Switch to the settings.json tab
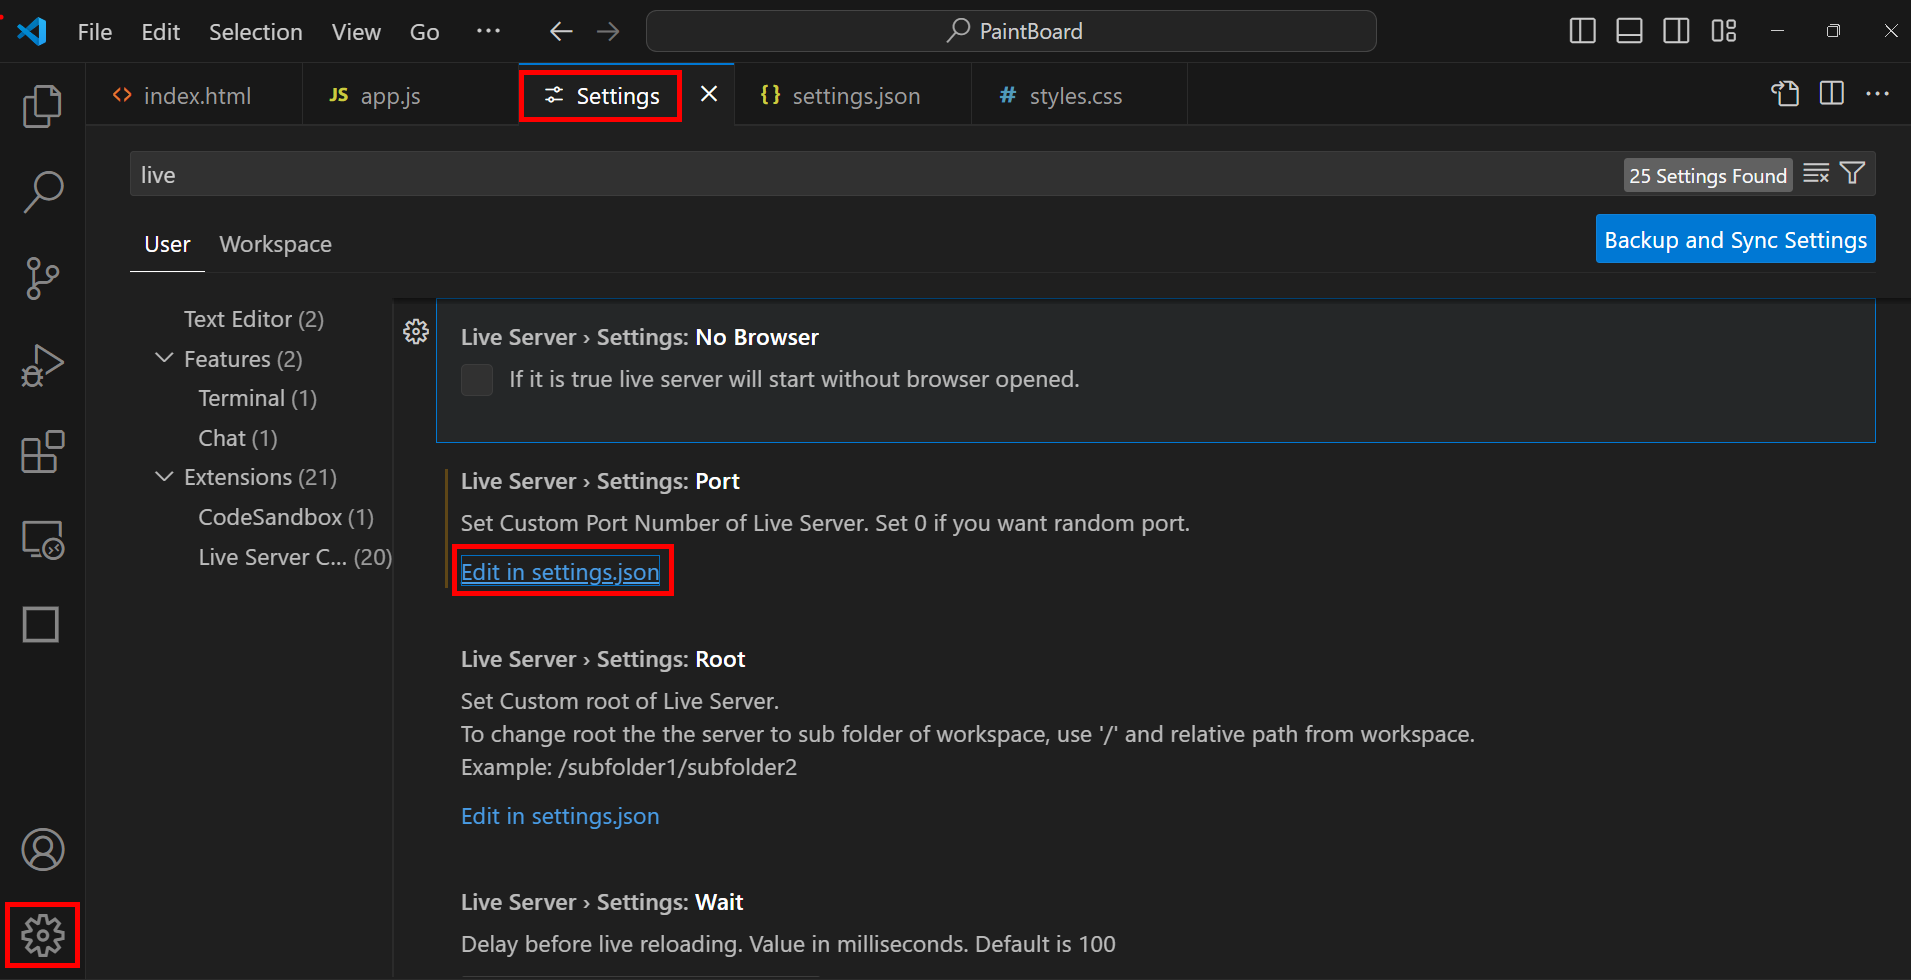The width and height of the screenshot is (1911, 980). [853, 95]
